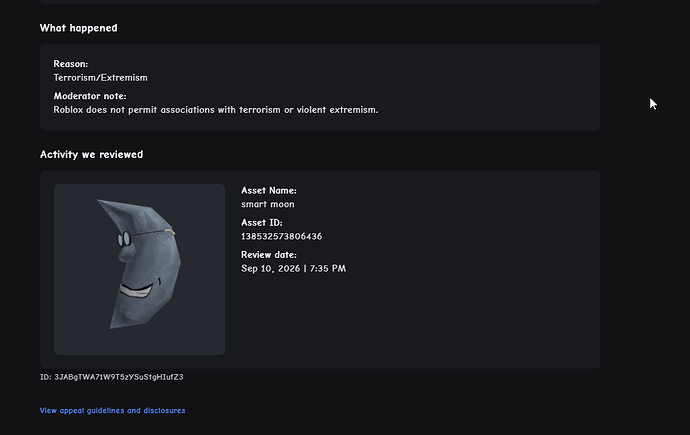
Task: Click the smart moon asset thumbnail
Action: (139, 269)
